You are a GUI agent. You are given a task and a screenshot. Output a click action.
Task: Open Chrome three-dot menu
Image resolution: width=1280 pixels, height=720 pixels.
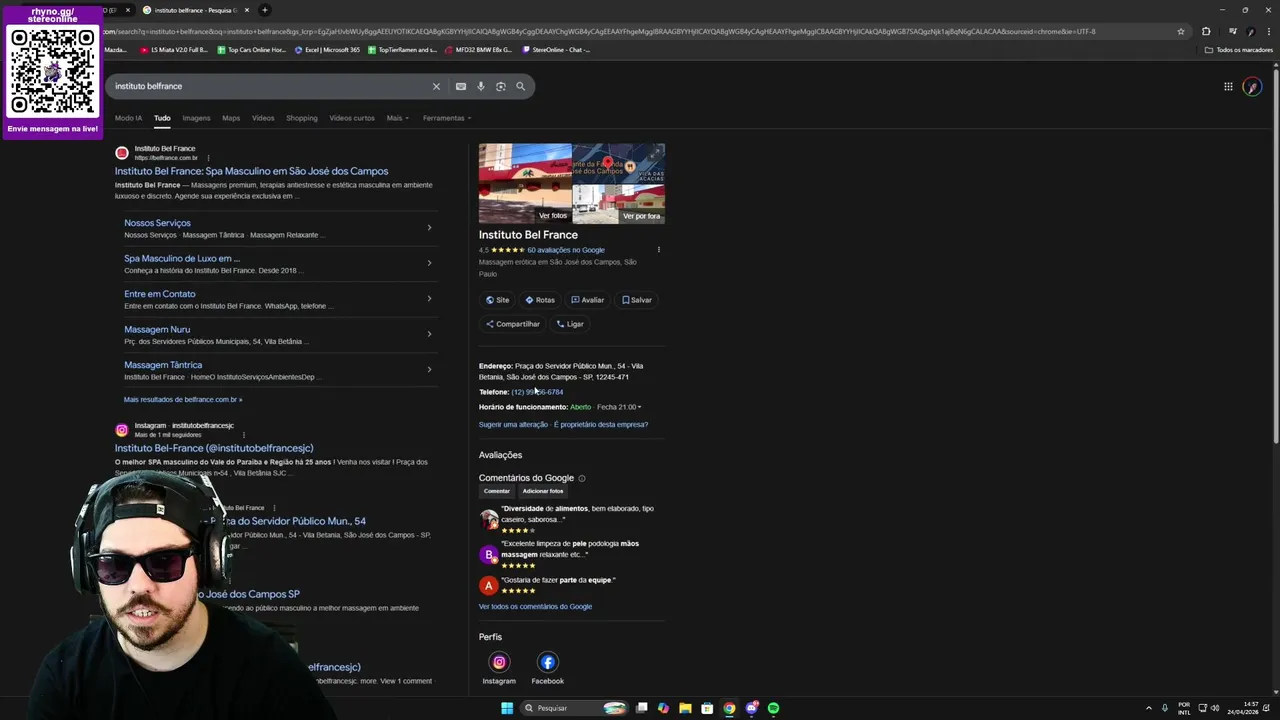point(1270,31)
